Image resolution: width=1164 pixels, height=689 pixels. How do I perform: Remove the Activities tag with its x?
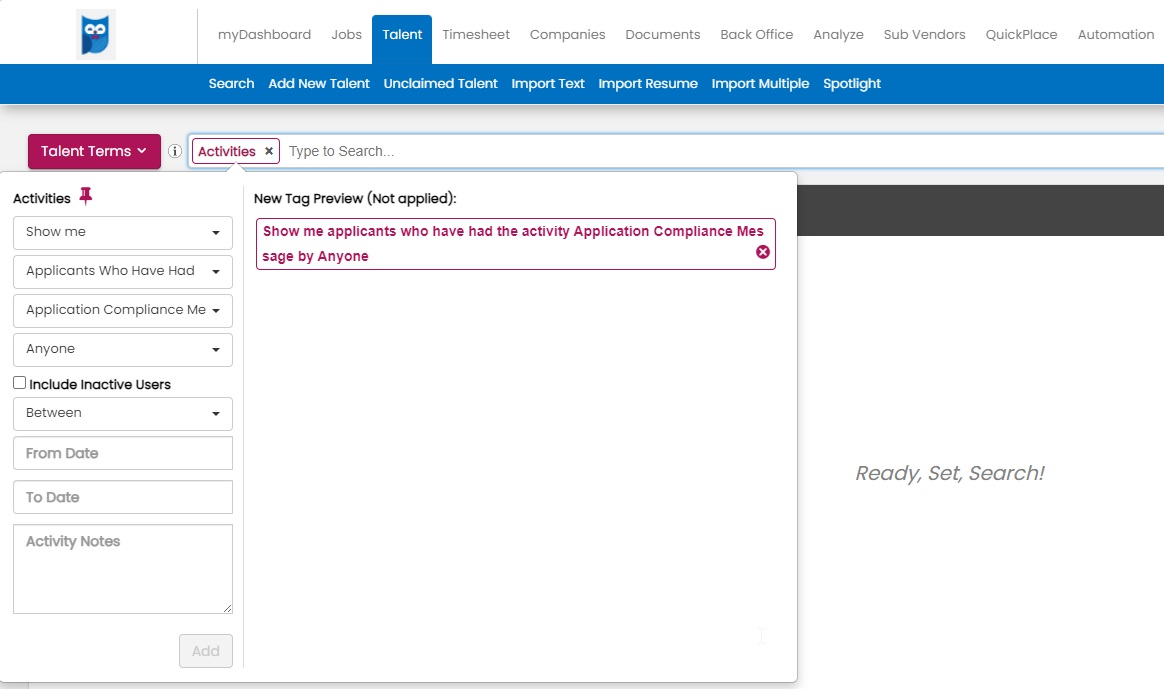point(269,151)
